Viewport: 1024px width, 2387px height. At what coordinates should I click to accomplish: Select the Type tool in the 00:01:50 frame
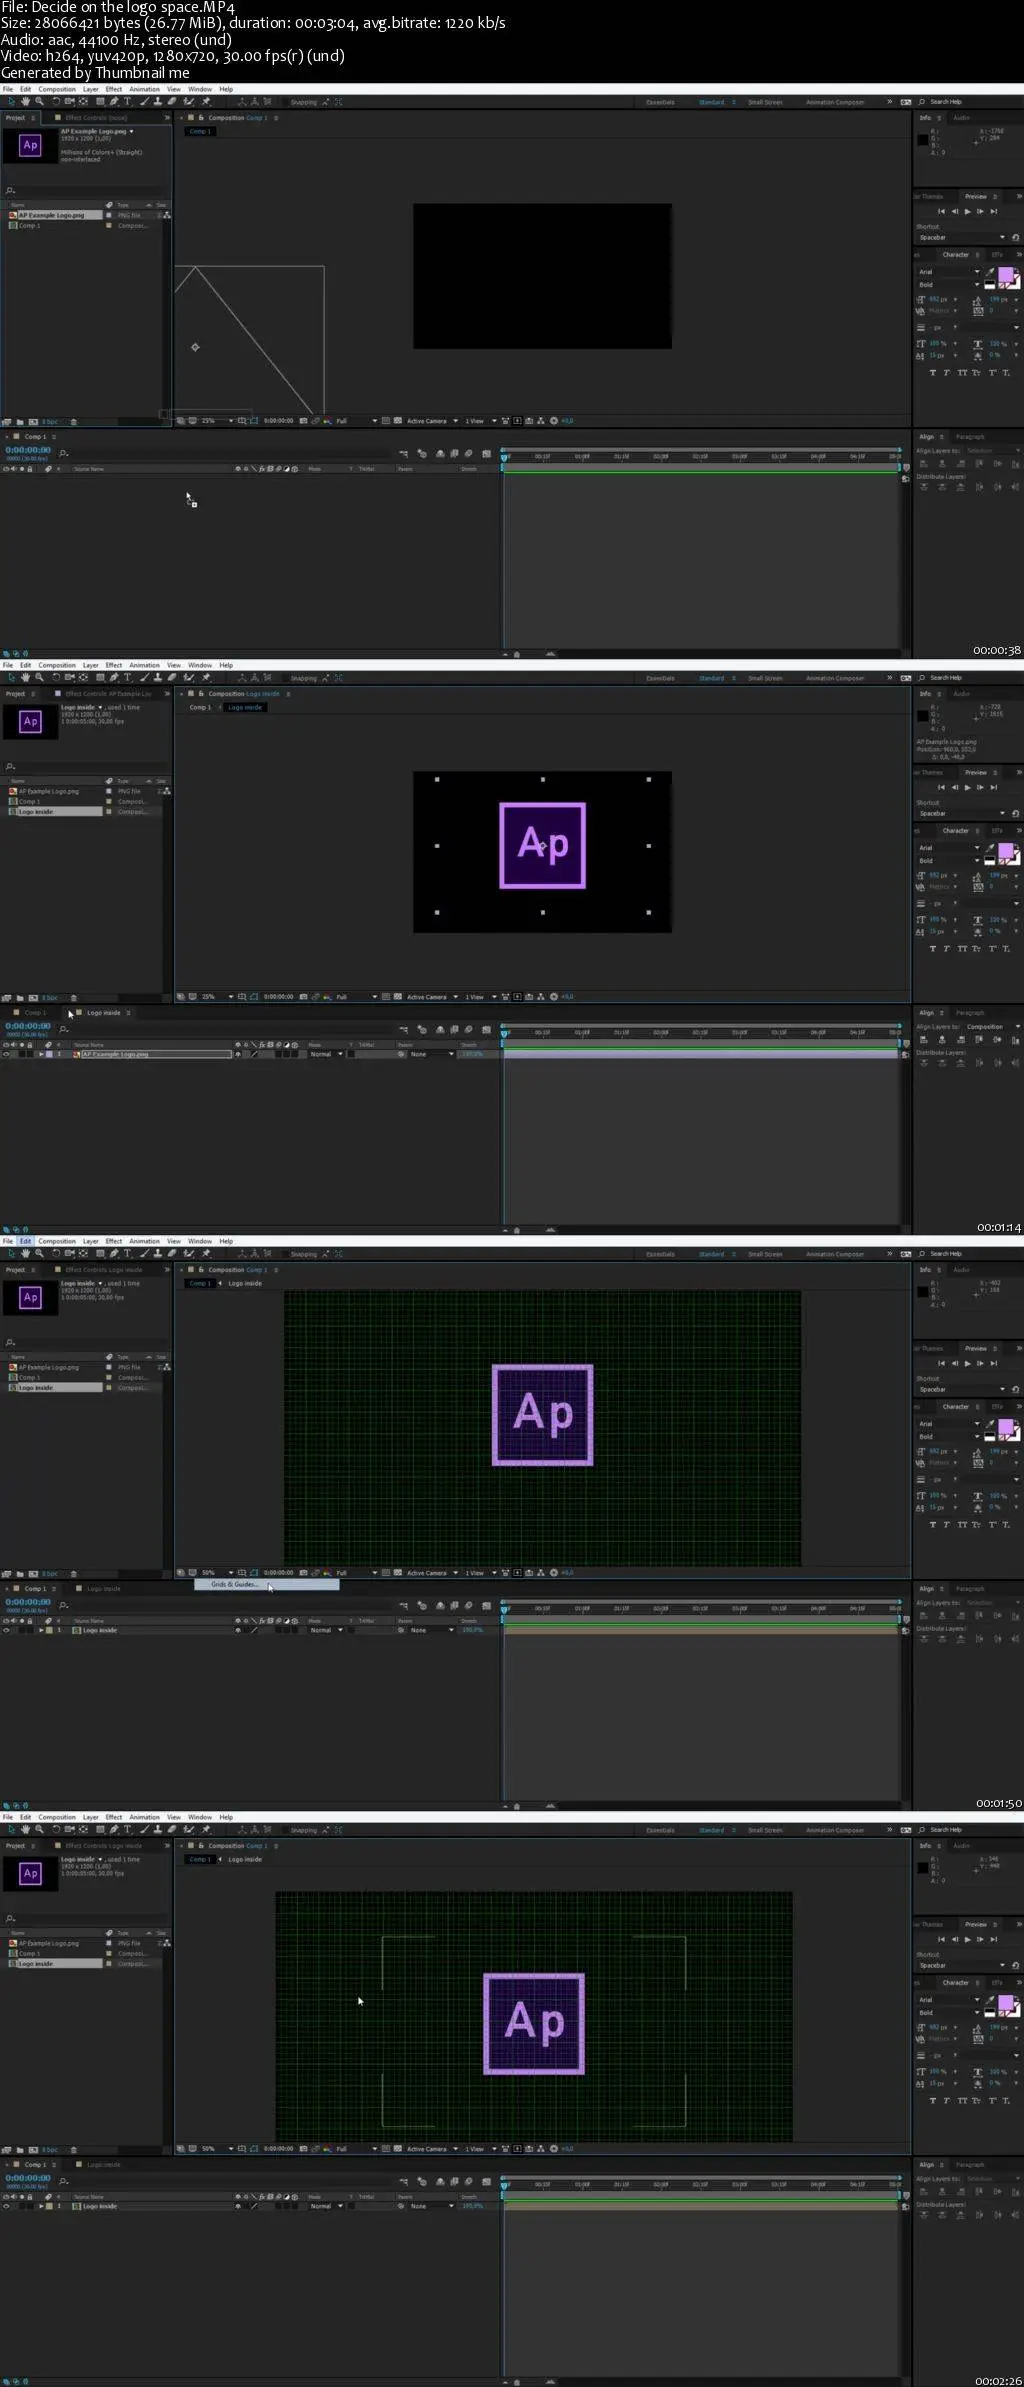click(x=127, y=1253)
